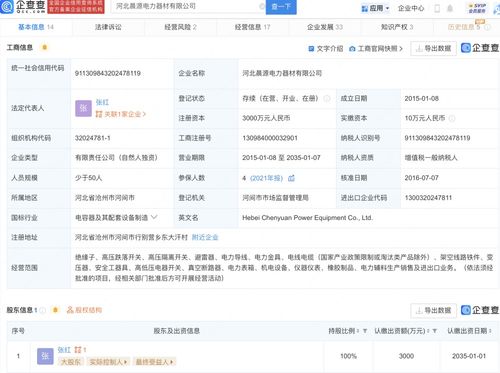Select 认缴出资日期 value 2035-01-01

point(469,356)
